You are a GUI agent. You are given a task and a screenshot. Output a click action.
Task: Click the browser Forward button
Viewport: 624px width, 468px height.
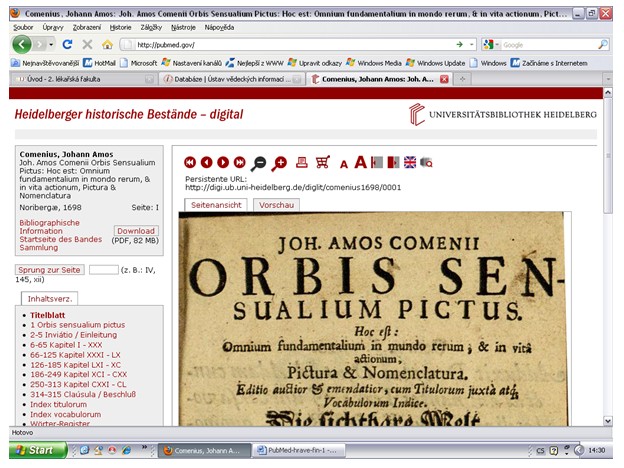(39, 44)
